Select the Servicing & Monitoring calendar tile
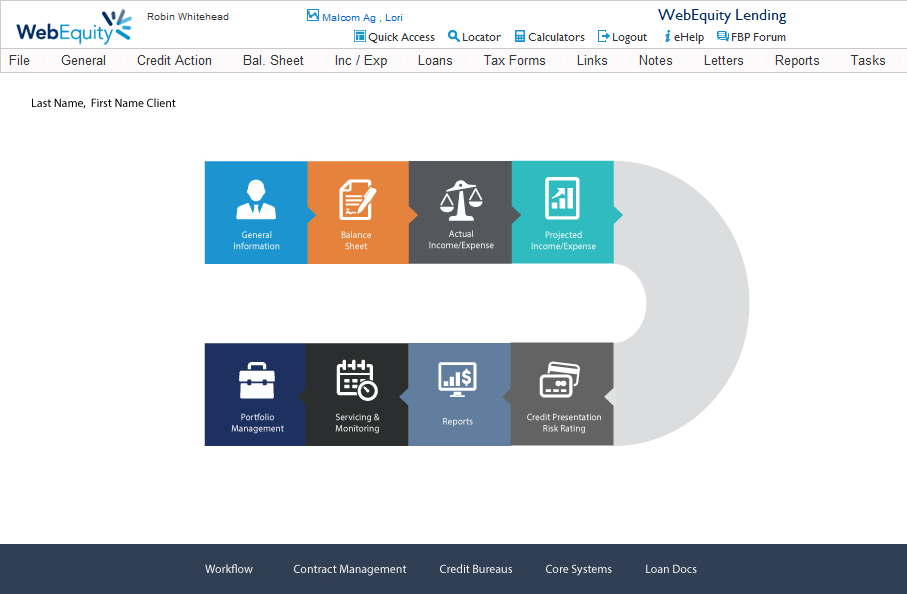 [357, 394]
